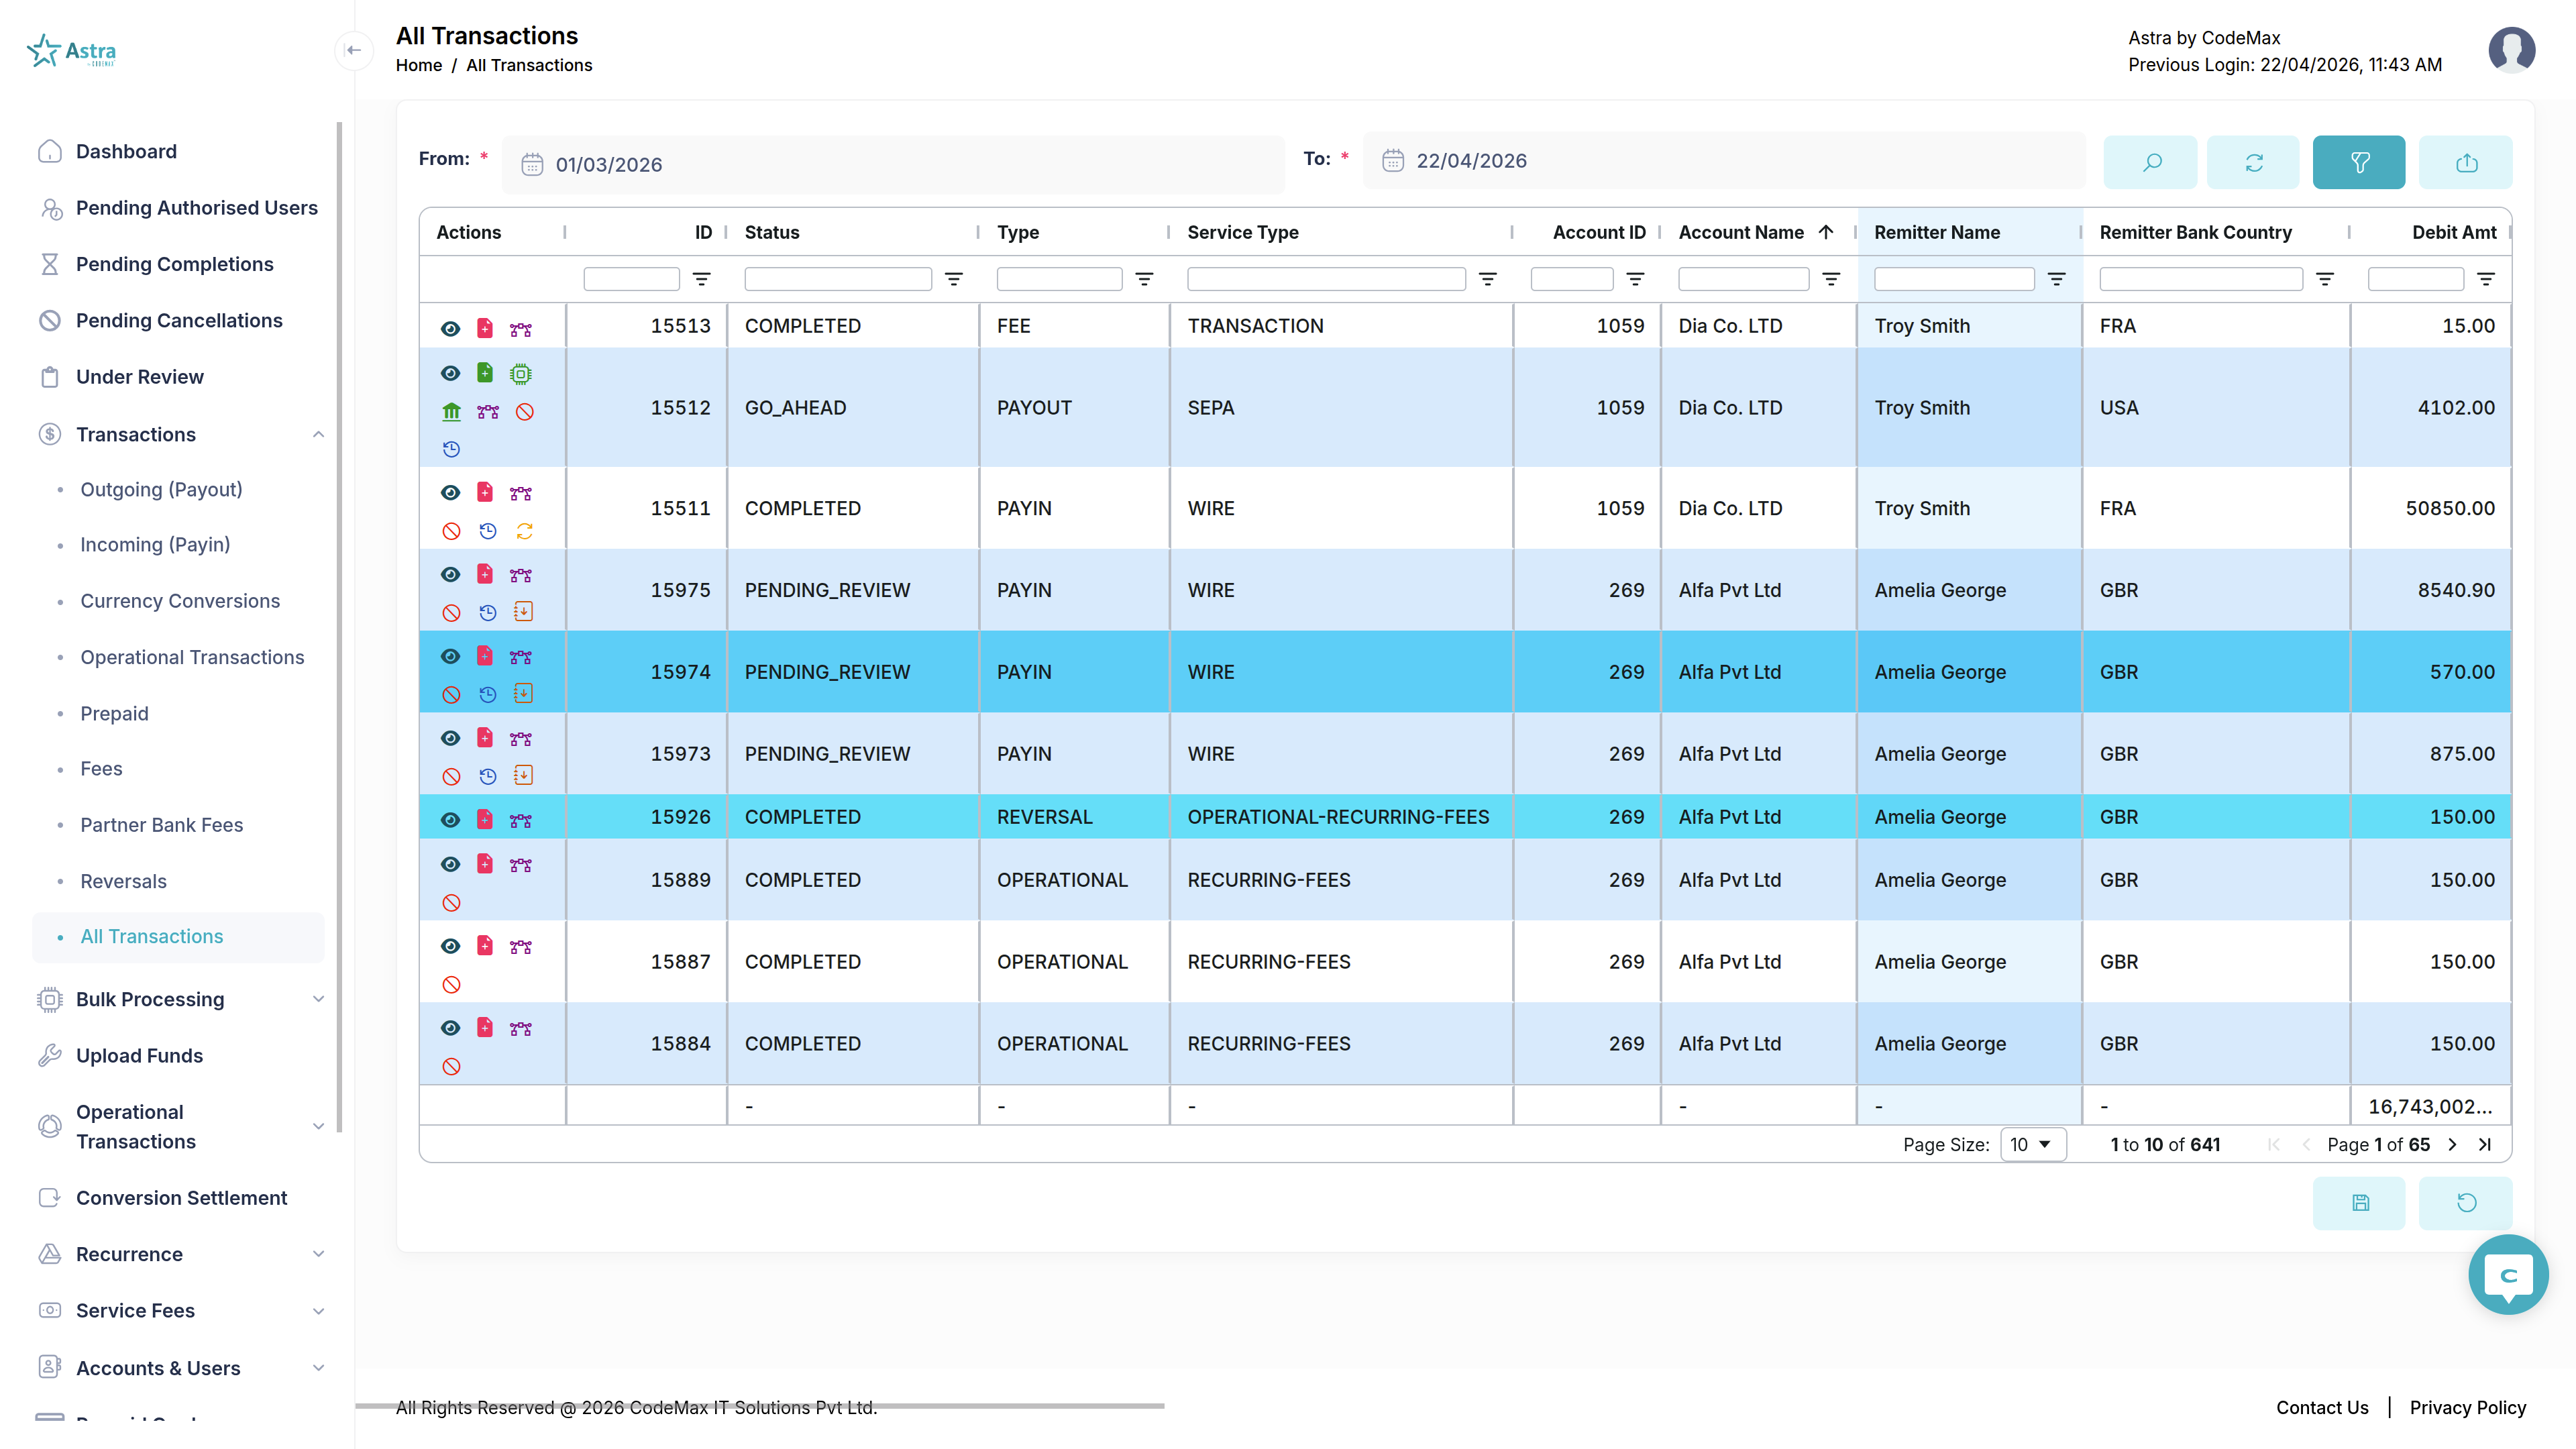The image size is (2576, 1449).
Task: Click the reset grid layout button
Action: [2466, 1203]
